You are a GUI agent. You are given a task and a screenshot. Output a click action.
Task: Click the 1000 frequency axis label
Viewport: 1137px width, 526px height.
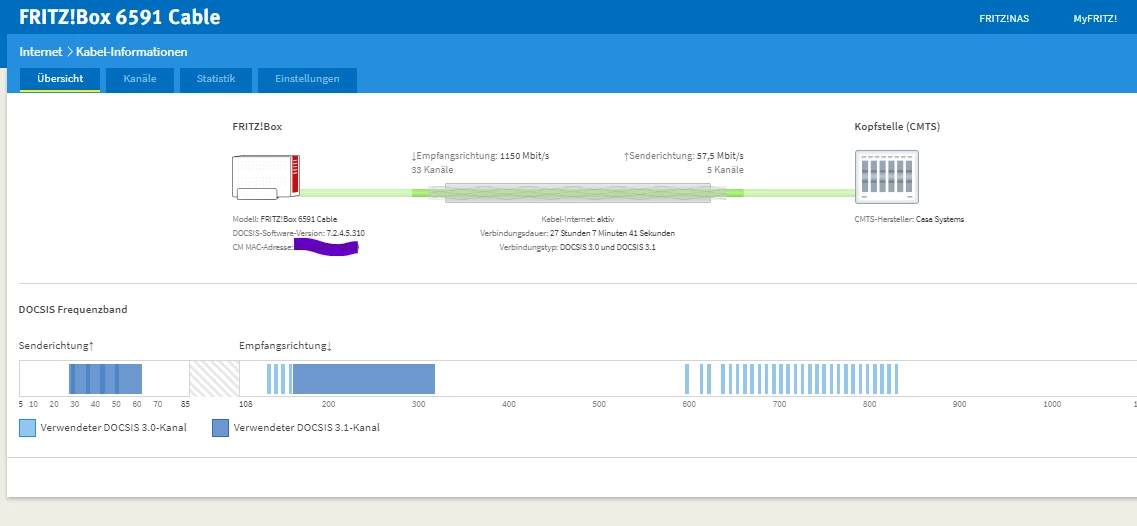tap(1051, 404)
